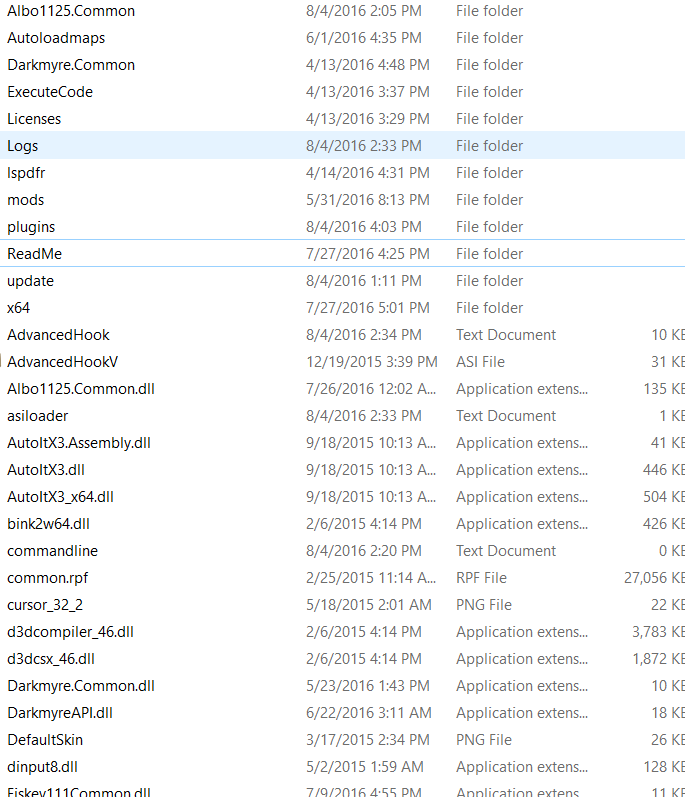Click the 5/31/2016 8:13 PM date of mods
Screen dimensions: 685x797
coord(367,200)
